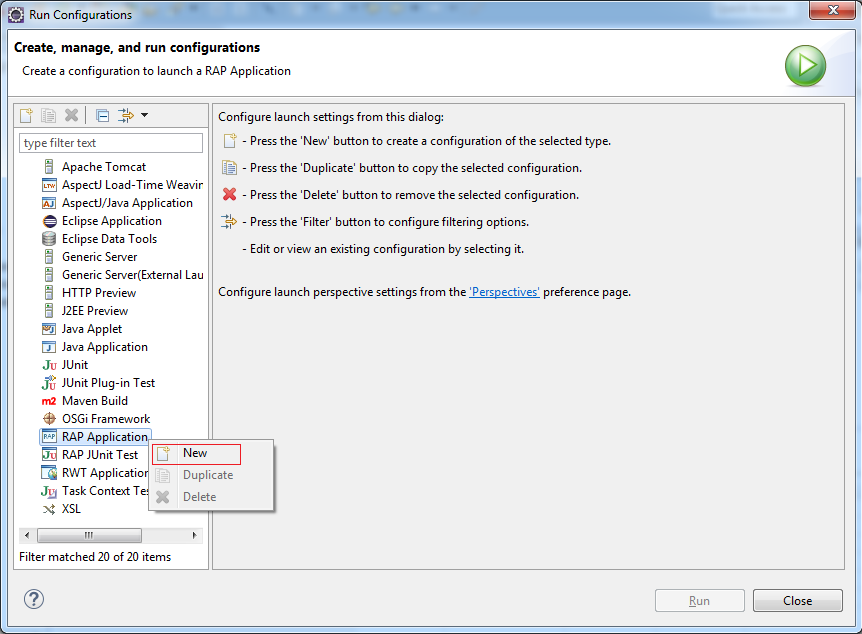Click the Delete configuration toolbar icon
The width and height of the screenshot is (862, 634).
click(x=71, y=115)
